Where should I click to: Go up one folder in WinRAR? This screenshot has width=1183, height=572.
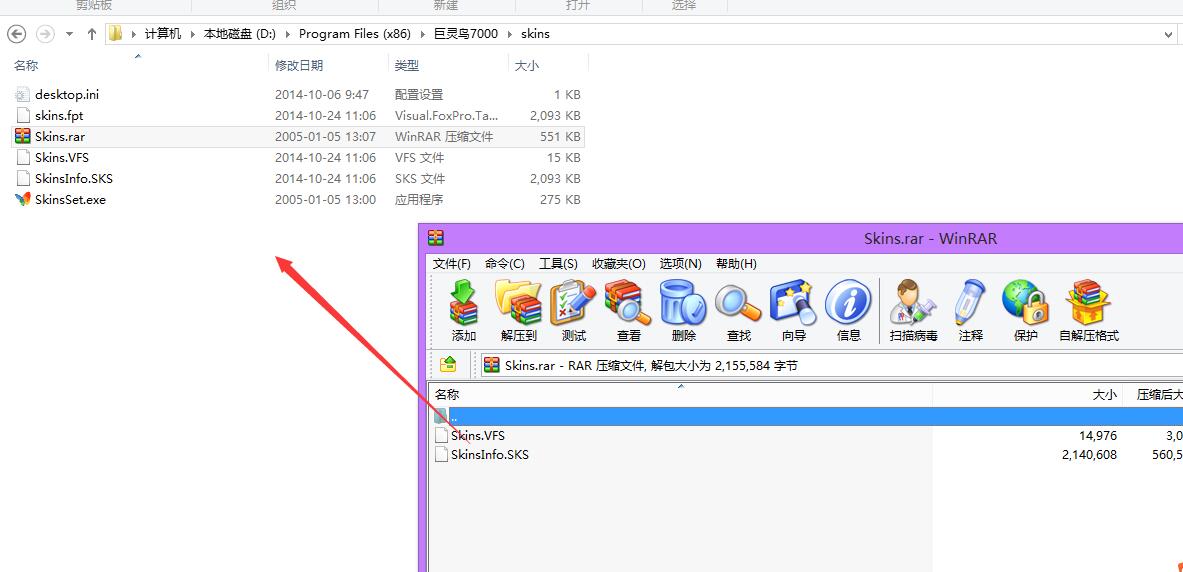(449, 365)
